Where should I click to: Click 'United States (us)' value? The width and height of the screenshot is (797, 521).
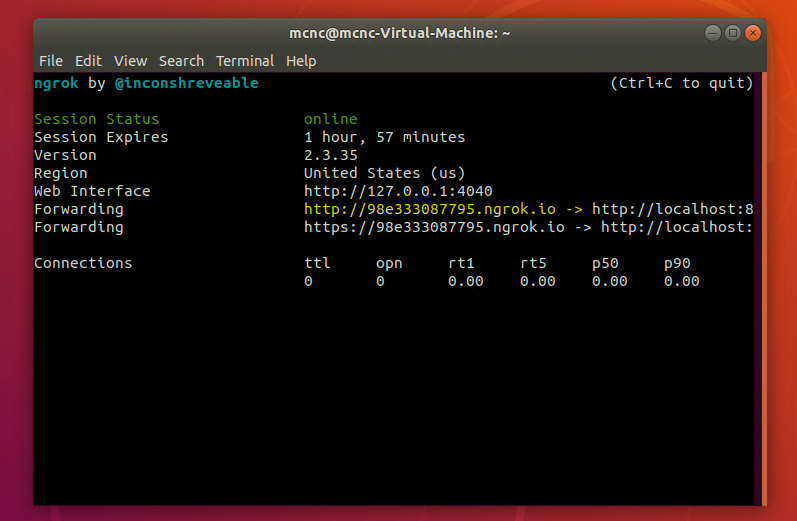pos(384,173)
